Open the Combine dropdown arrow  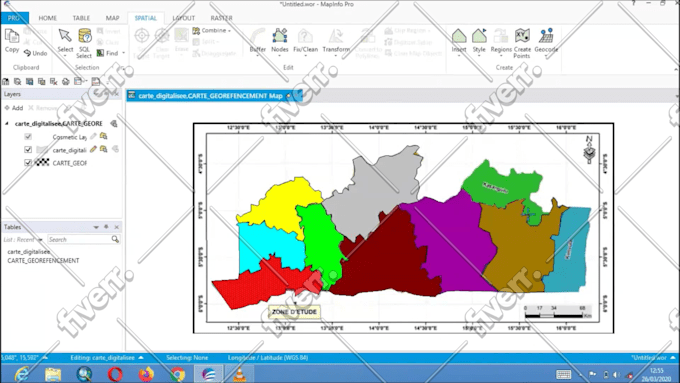click(x=229, y=30)
